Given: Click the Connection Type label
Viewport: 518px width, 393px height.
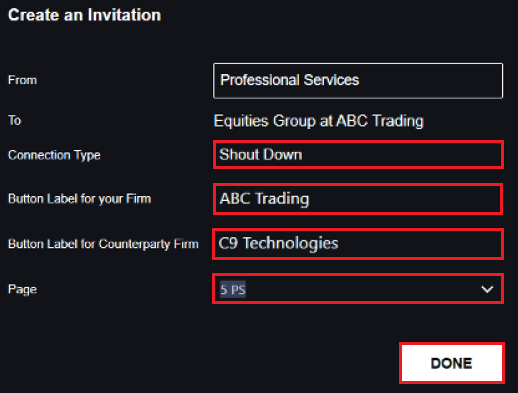Looking at the screenshot, I should point(54,155).
